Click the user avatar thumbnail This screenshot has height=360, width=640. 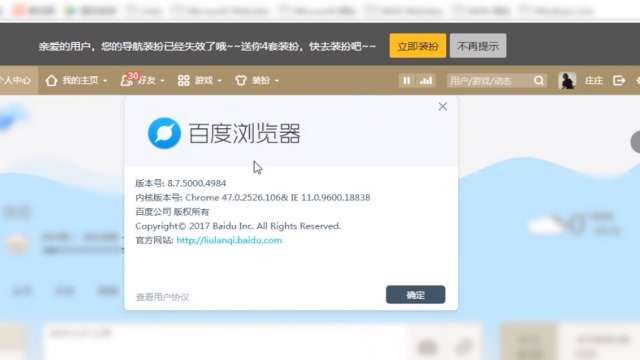tap(567, 80)
